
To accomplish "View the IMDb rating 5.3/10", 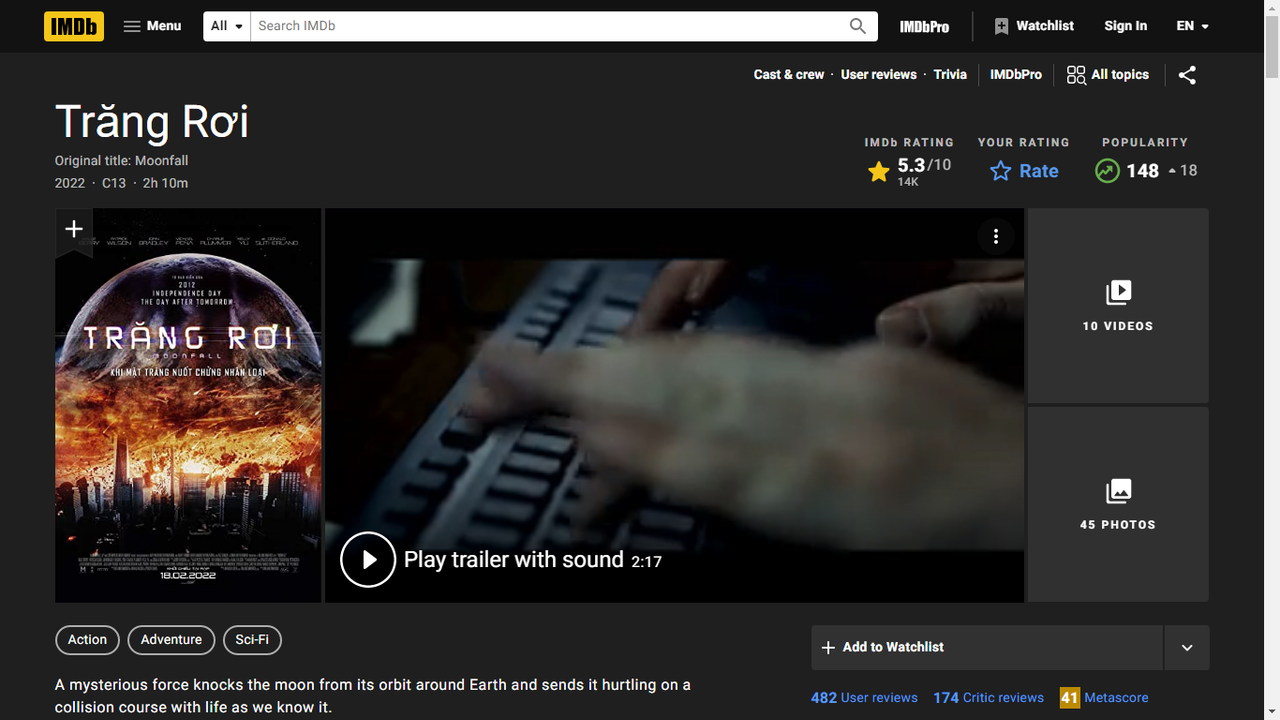I will click(x=909, y=171).
